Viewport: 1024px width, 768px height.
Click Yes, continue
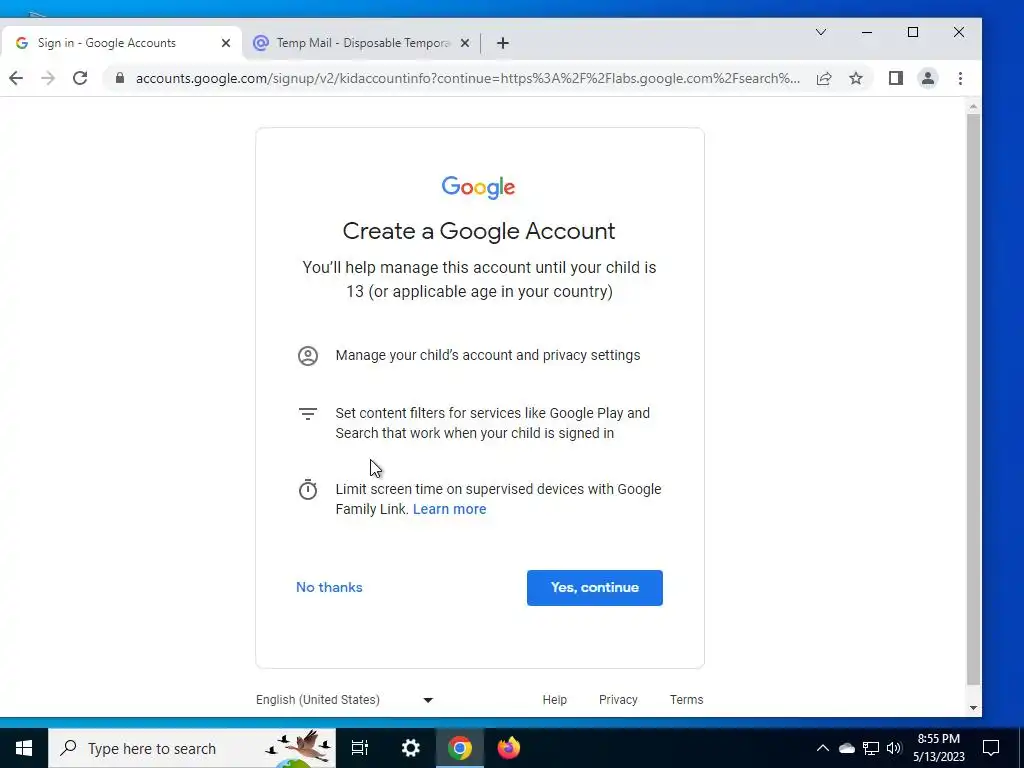tap(594, 588)
